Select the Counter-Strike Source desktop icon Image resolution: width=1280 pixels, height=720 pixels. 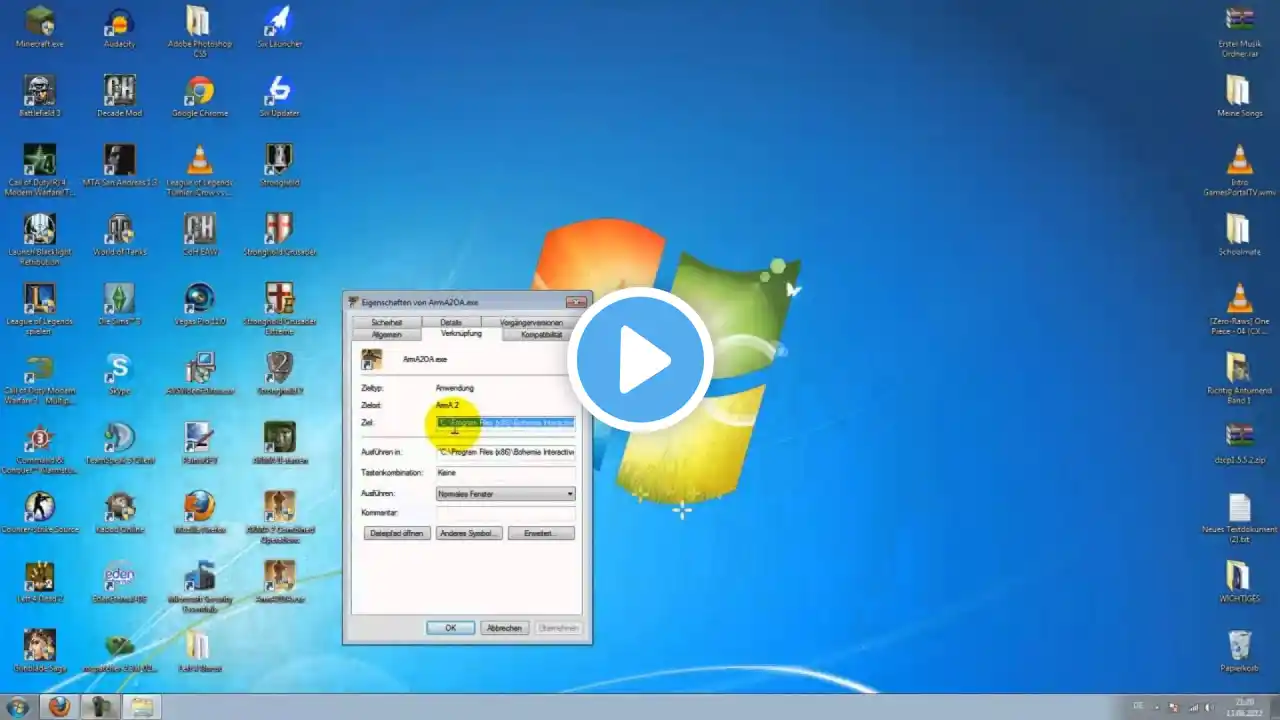coord(39,508)
